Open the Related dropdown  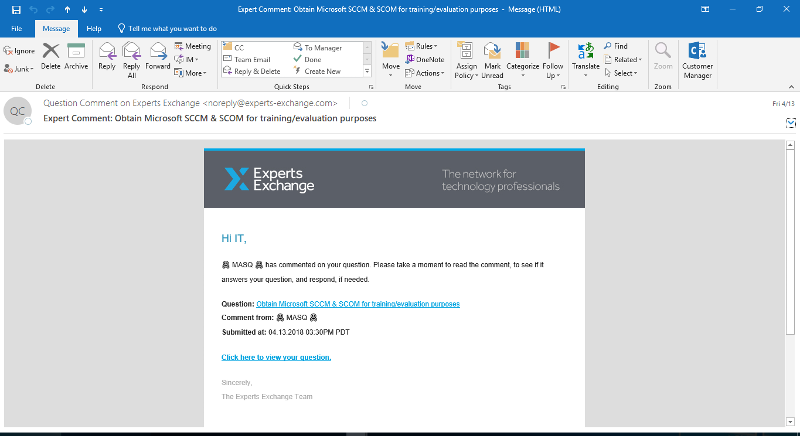[x=623, y=60]
